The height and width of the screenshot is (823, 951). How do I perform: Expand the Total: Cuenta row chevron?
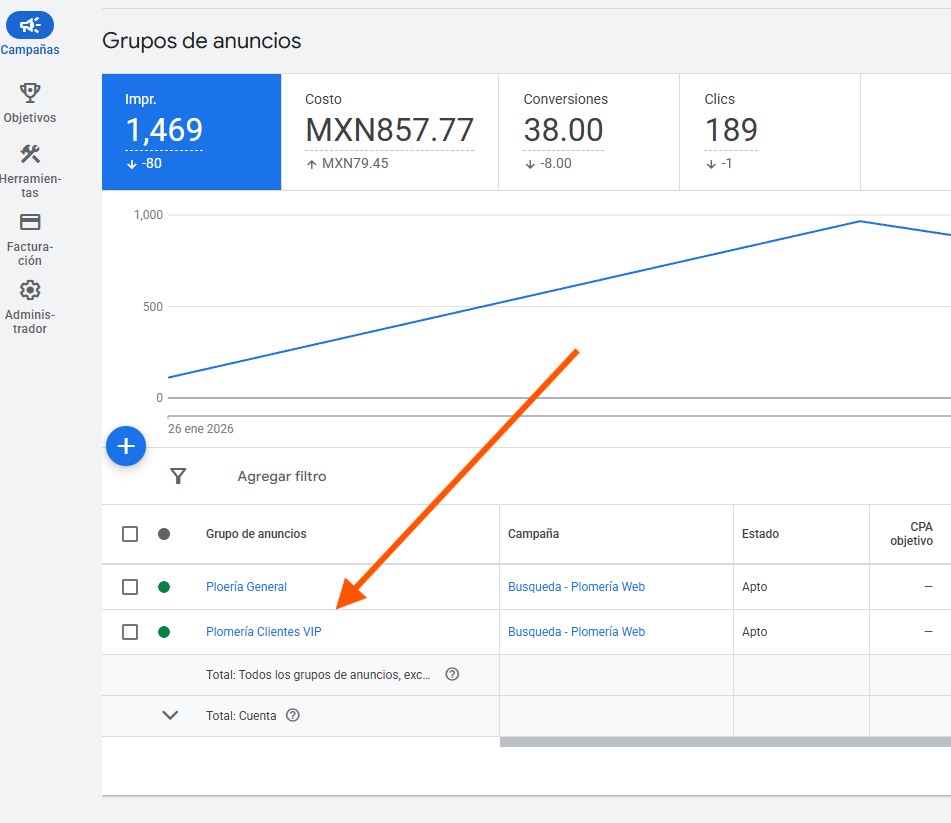(x=170, y=715)
